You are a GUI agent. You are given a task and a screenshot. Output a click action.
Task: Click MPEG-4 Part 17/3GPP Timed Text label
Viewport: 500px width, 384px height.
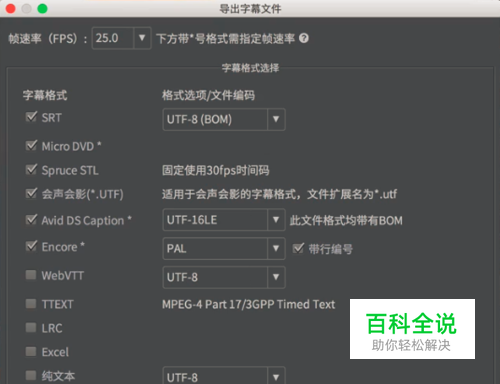(248, 304)
